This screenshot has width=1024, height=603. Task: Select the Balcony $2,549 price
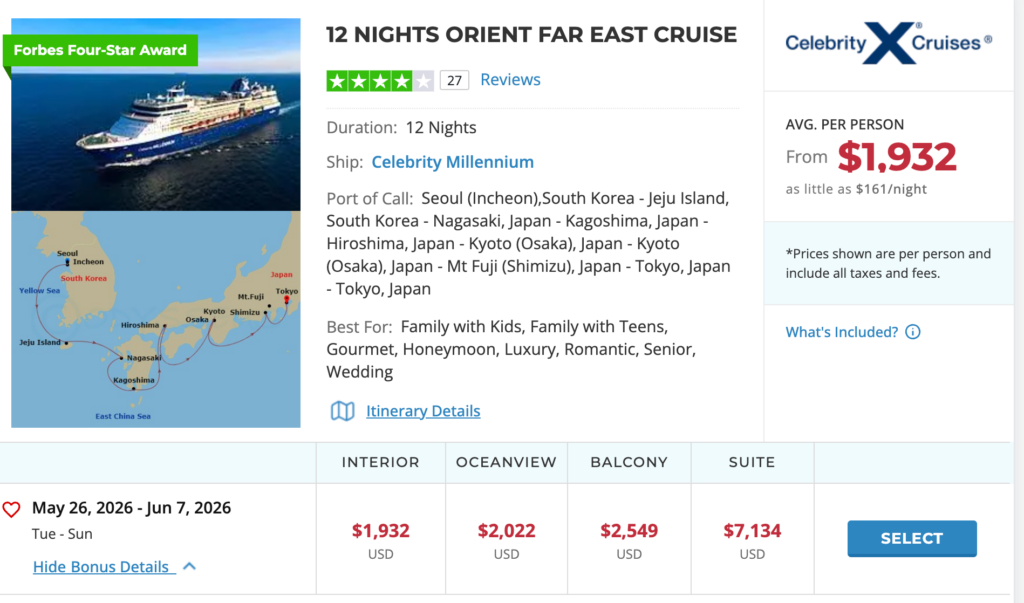(629, 530)
